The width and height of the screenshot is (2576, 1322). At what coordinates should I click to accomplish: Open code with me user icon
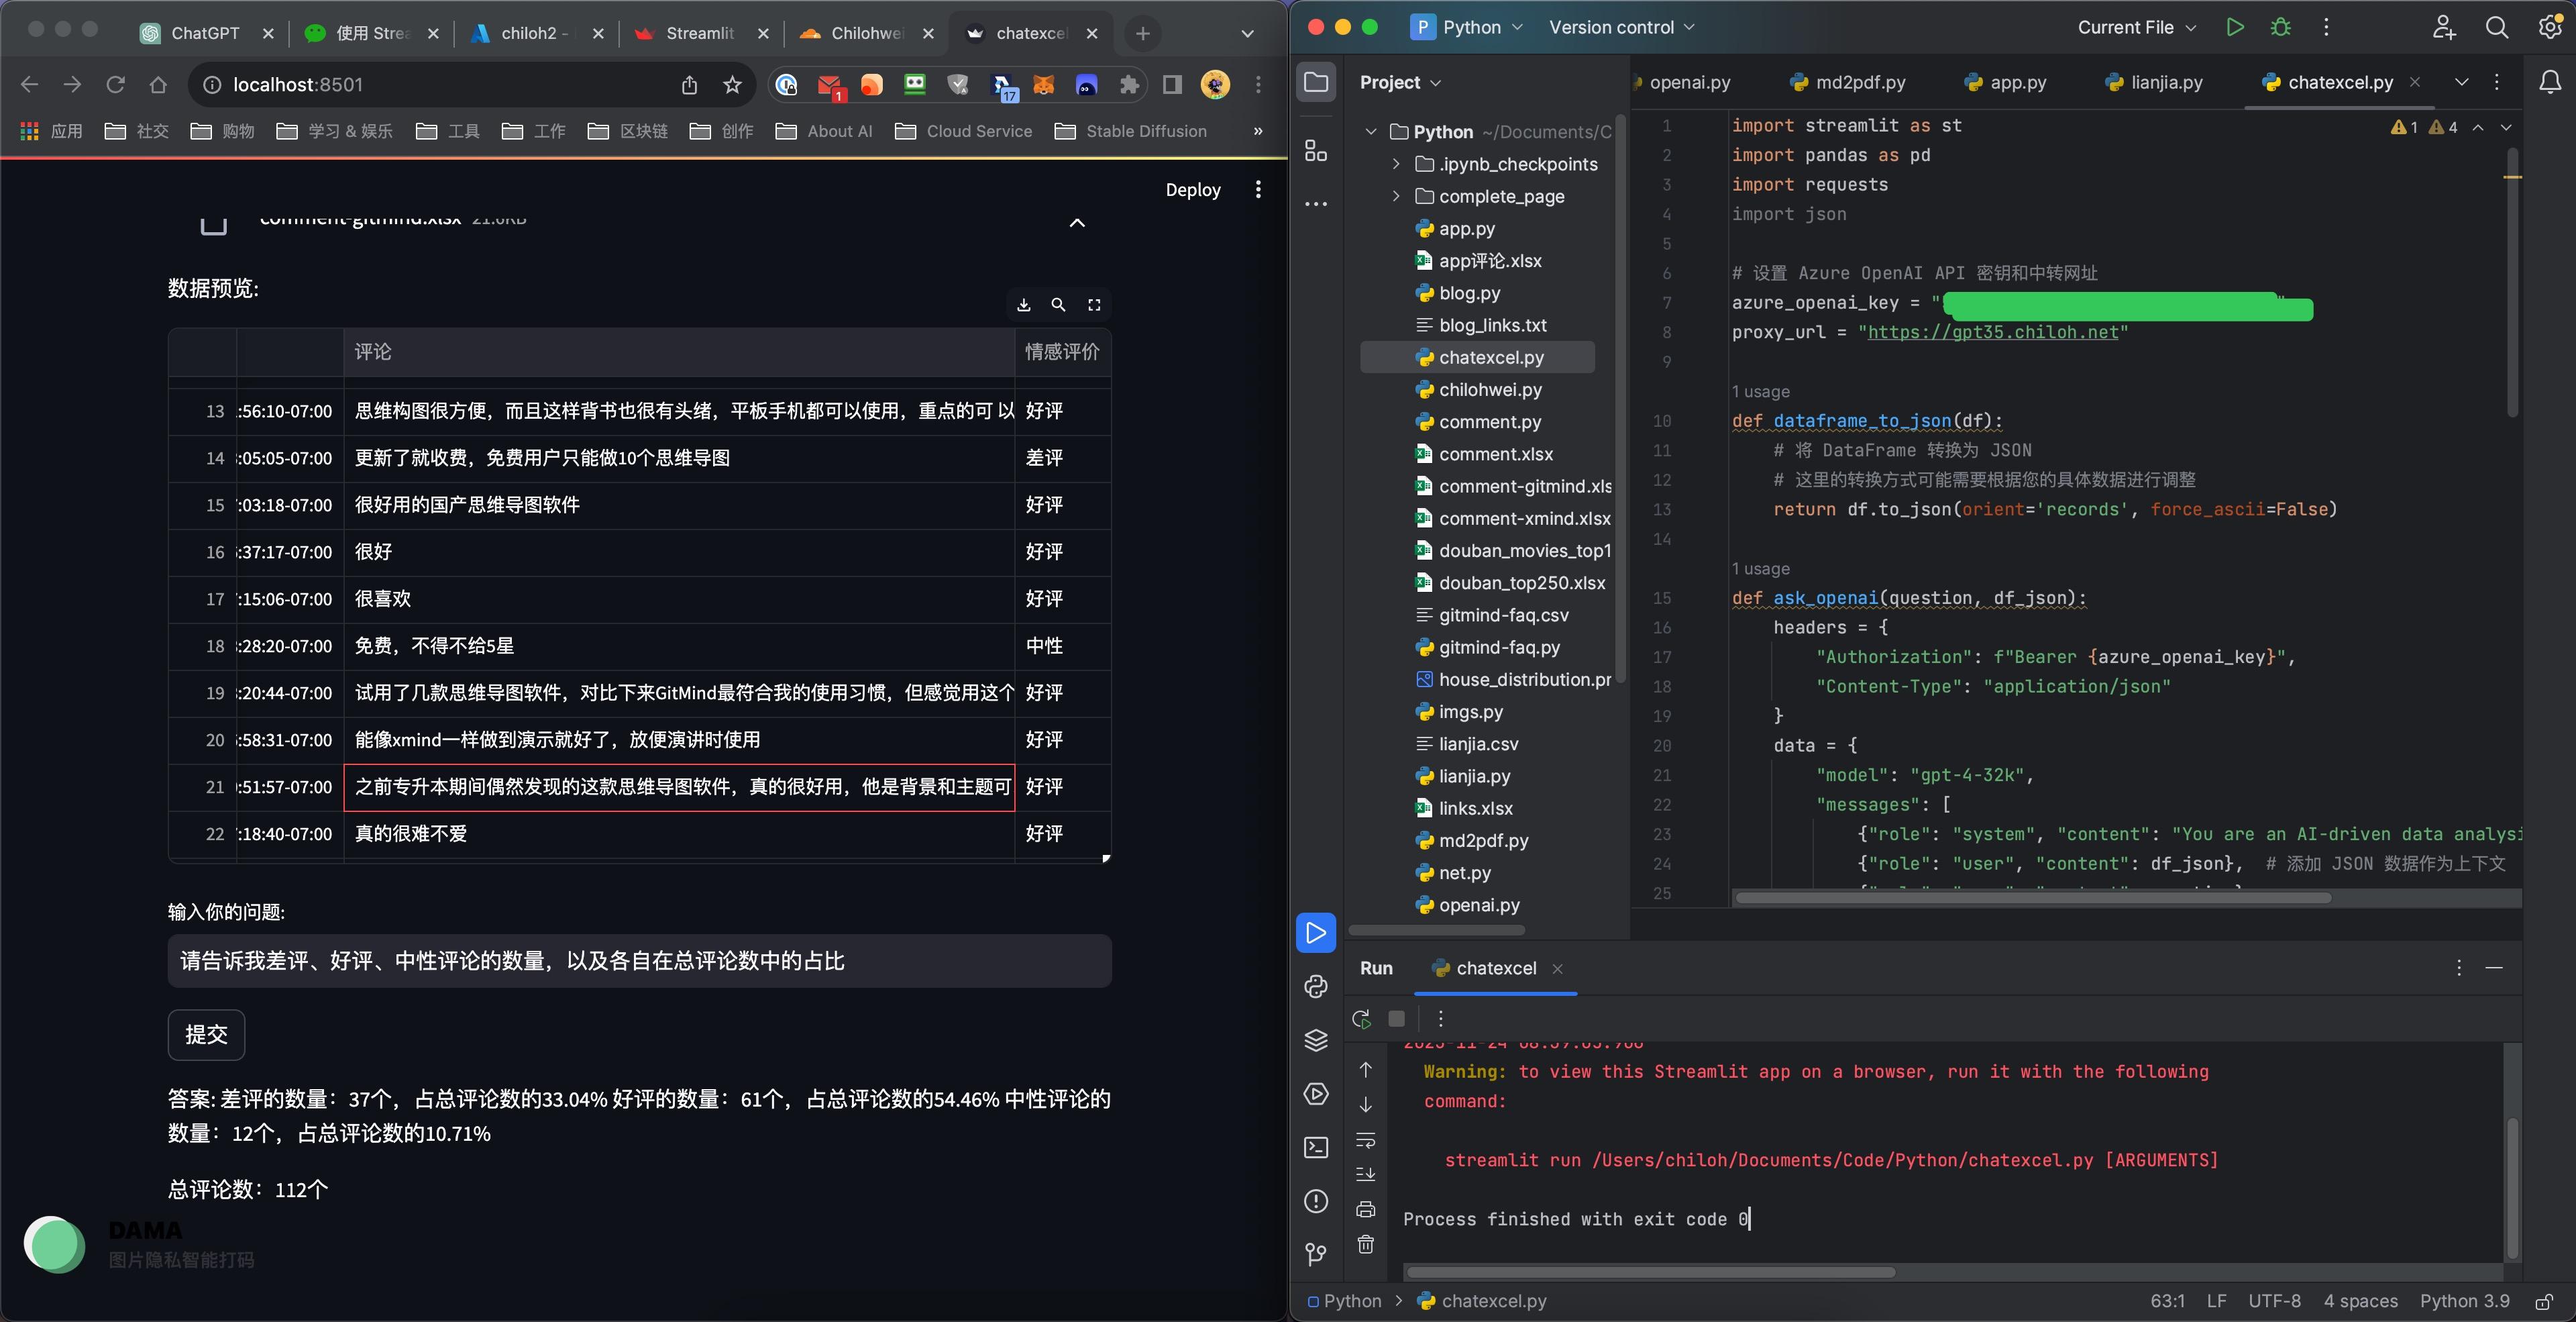pos(2444,28)
